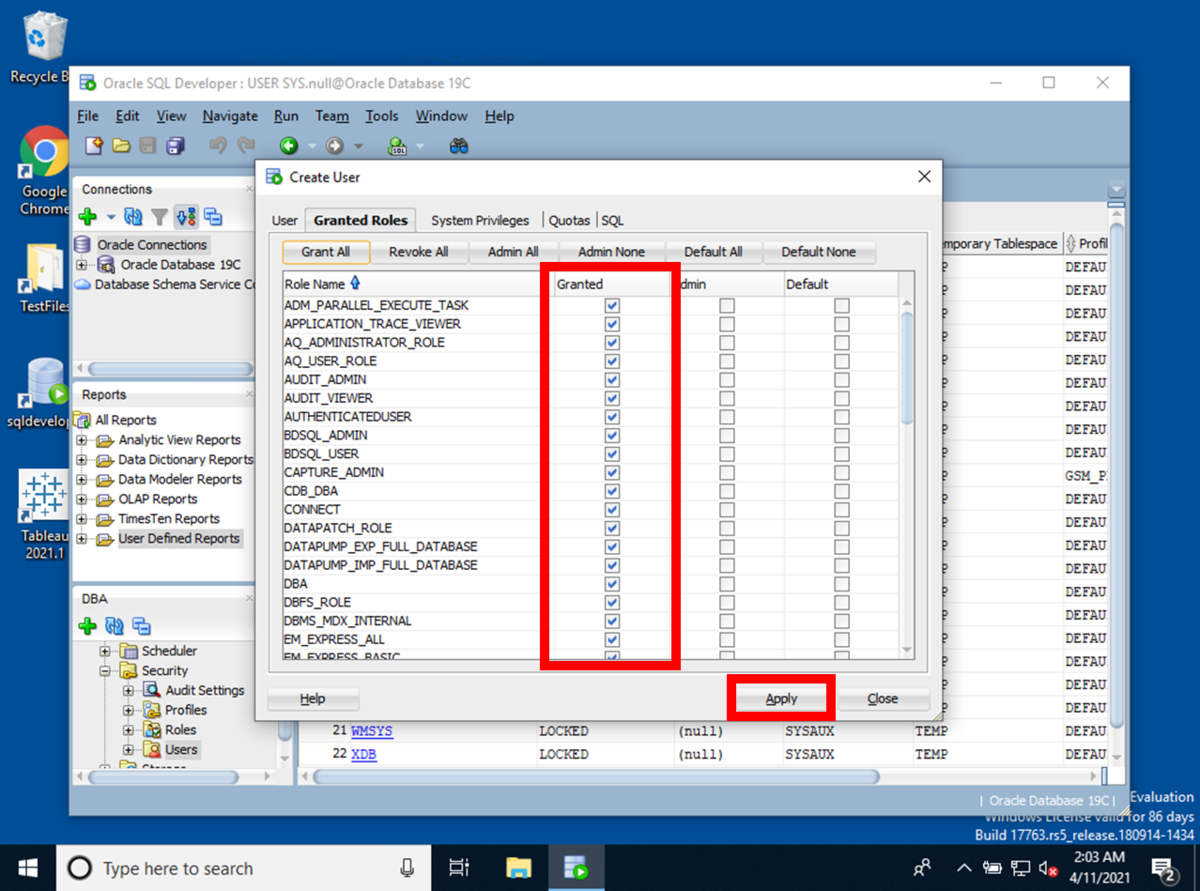
Task: Check Default box for AQ_ADMINISTRATOR_ROLE
Action: [842, 342]
